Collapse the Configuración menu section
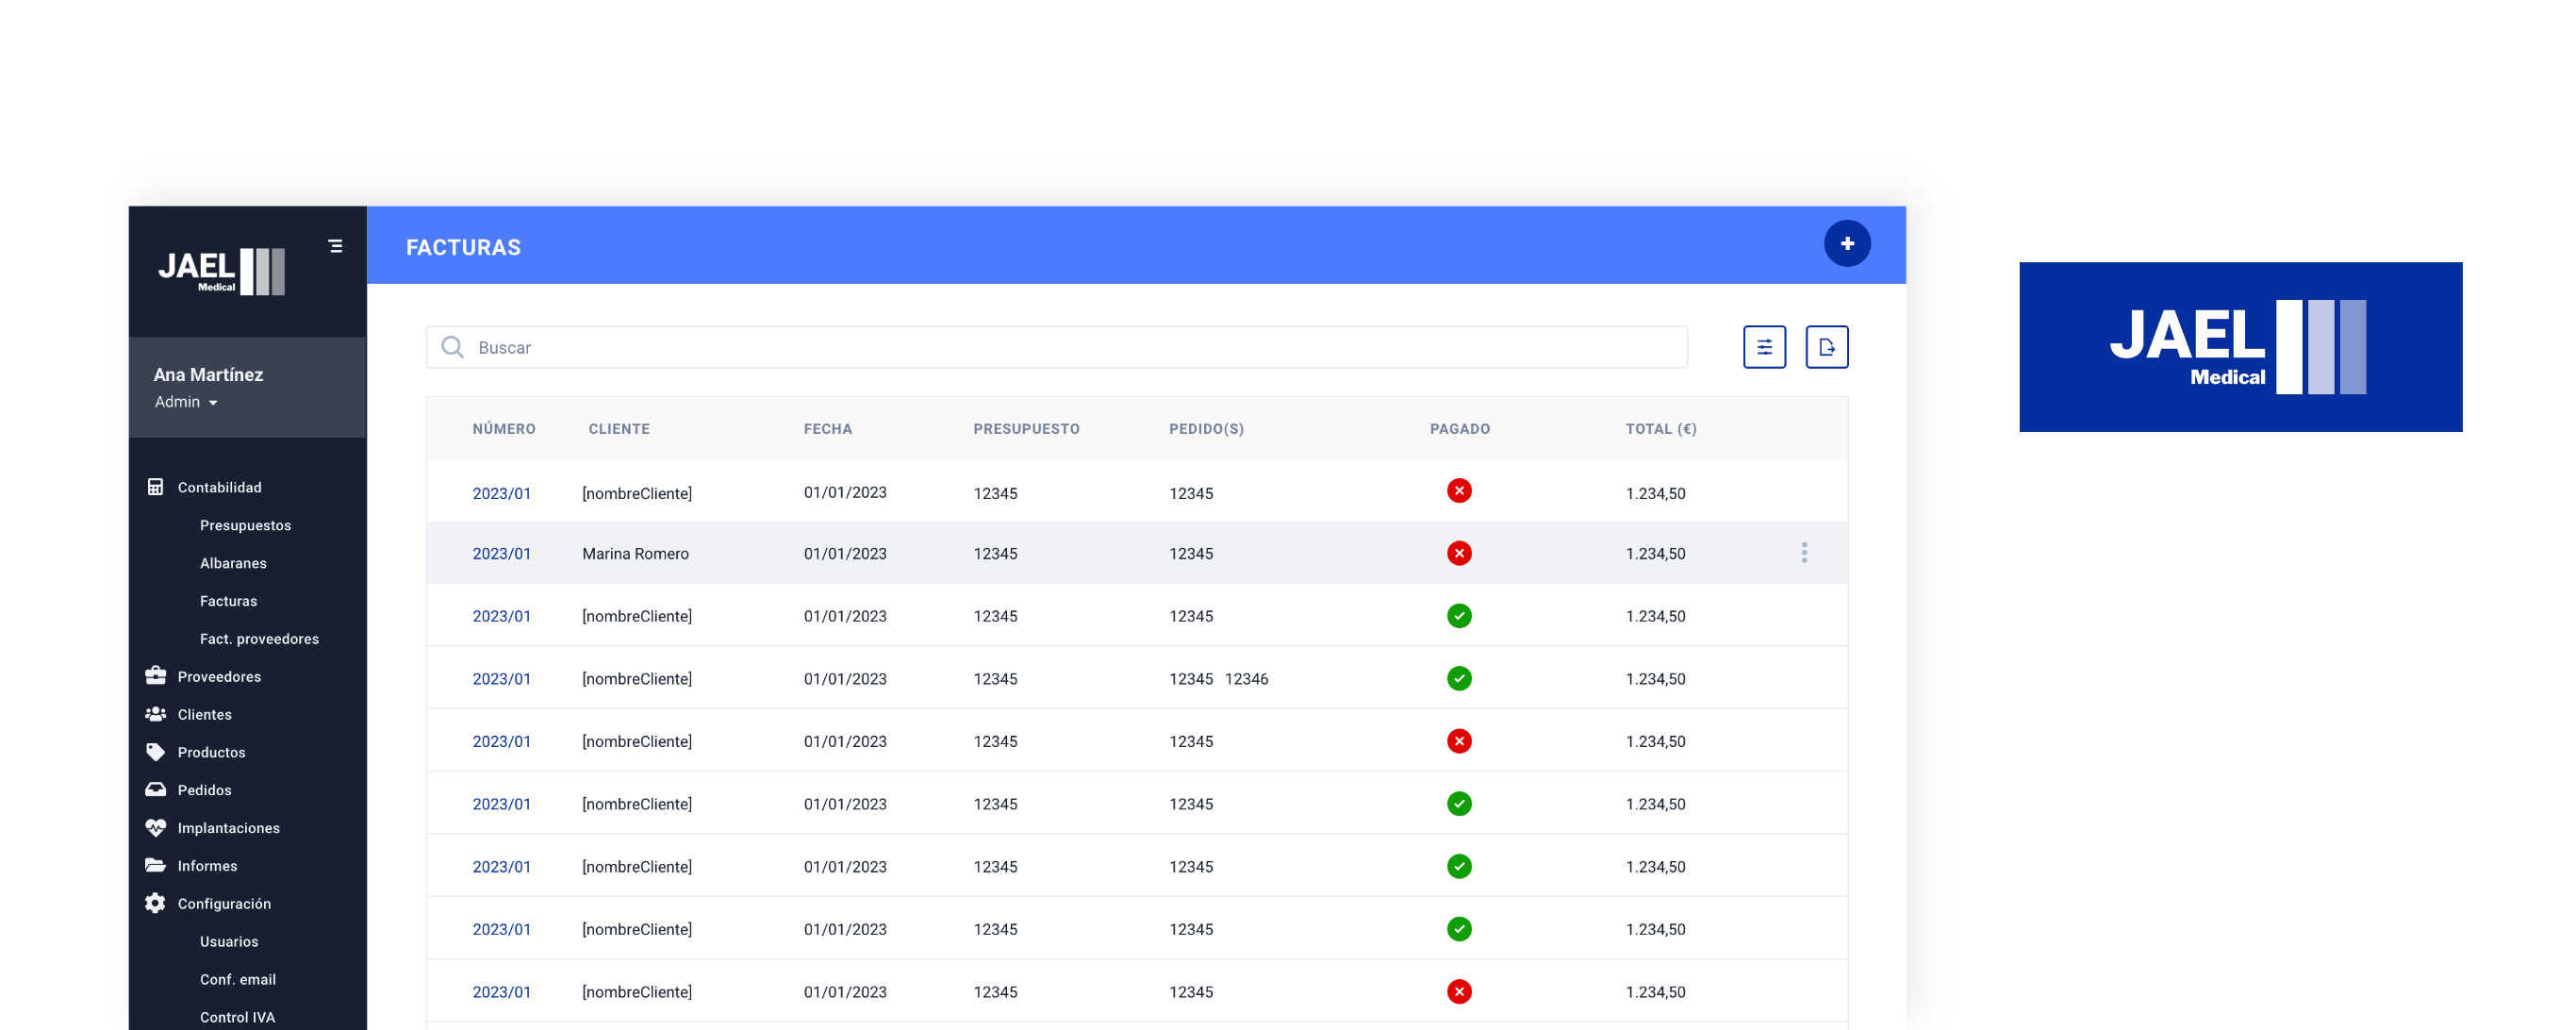The image size is (2576, 1030). click(223, 903)
